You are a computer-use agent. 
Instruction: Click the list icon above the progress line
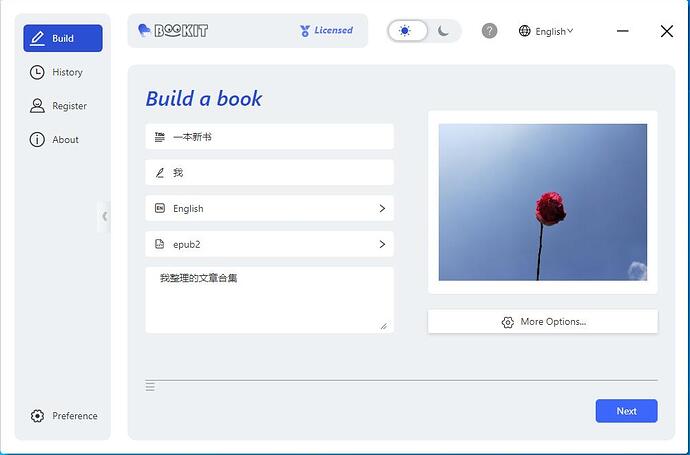(150, 386)
